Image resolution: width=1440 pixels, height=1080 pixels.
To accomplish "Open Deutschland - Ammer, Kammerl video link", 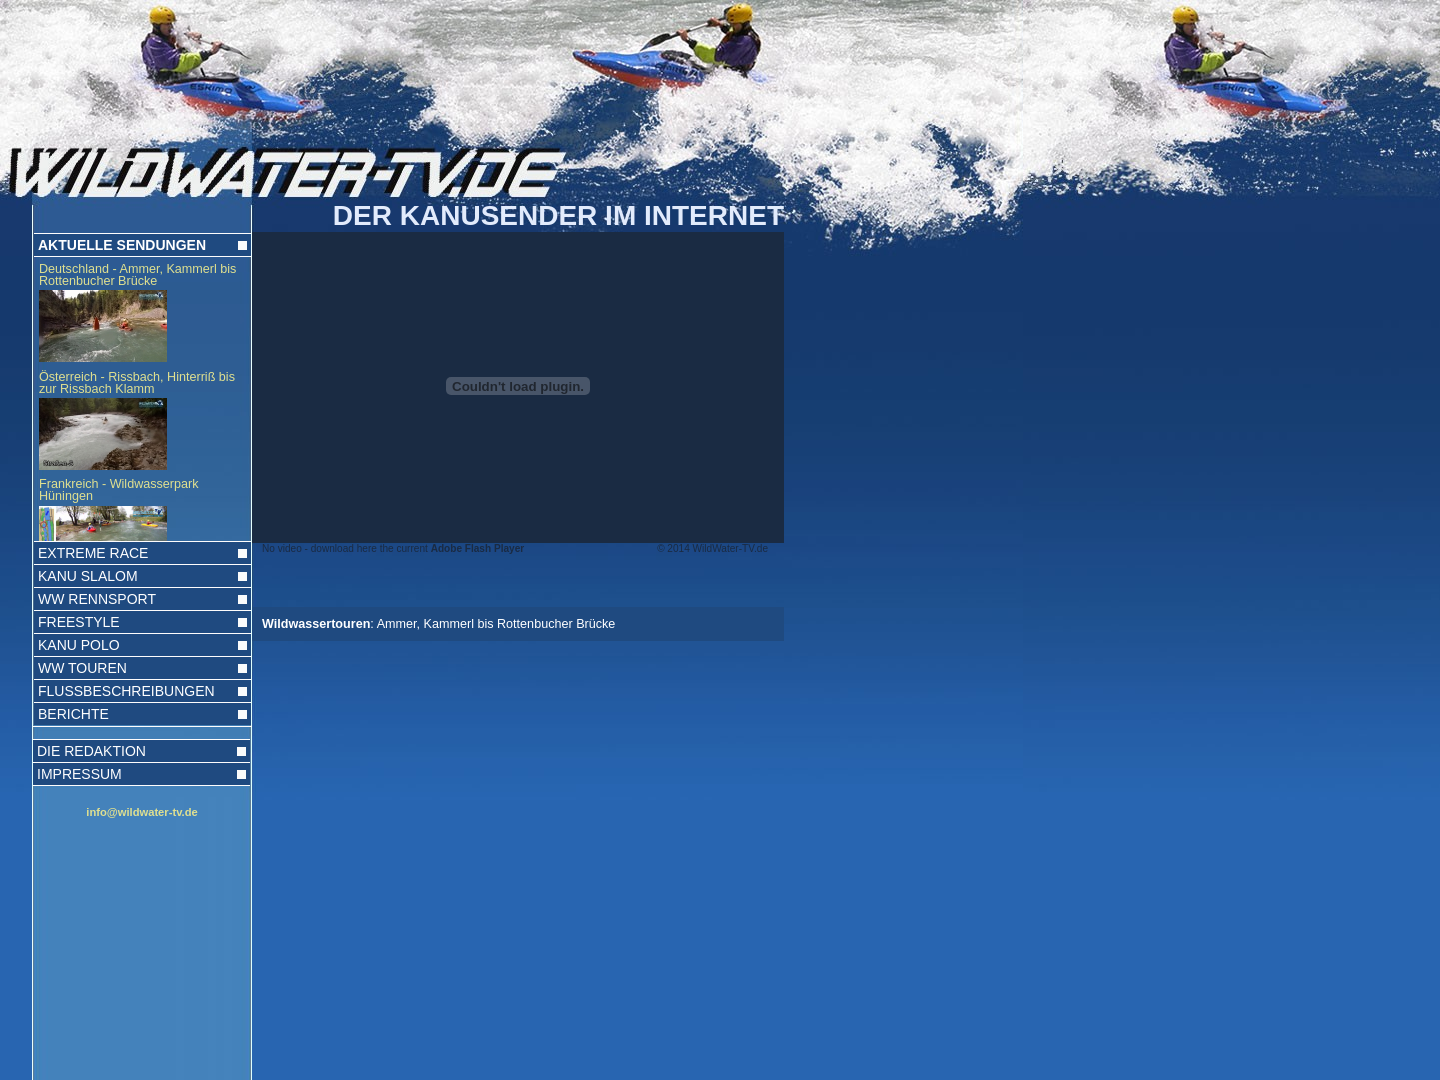I will pos(138,275).
